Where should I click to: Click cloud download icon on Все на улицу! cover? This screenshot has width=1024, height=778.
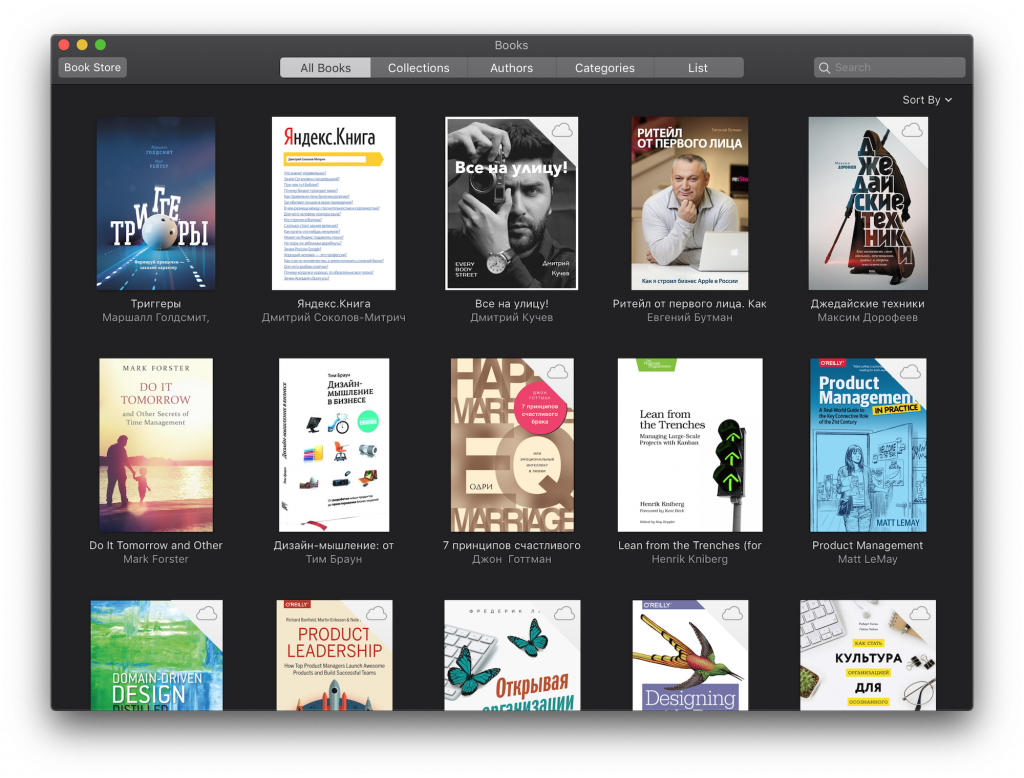pyautogui.click(x=562, y=130)
